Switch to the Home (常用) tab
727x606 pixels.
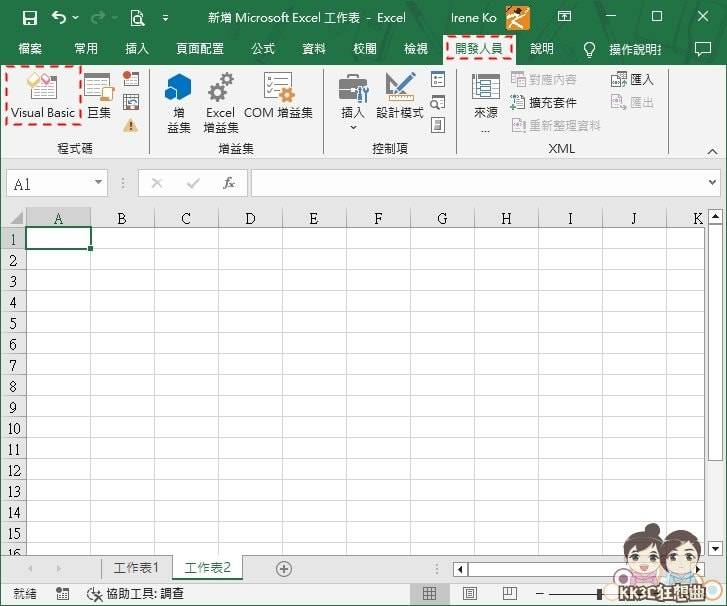coord(86,49)
